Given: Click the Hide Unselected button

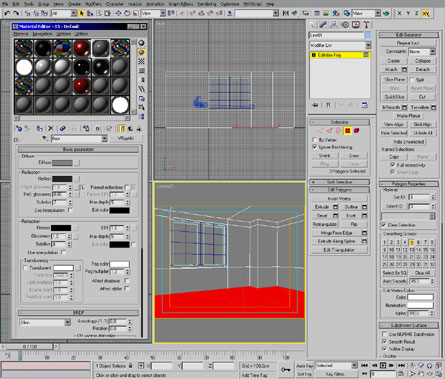Looking at the screenshot, I should point(409,142).
